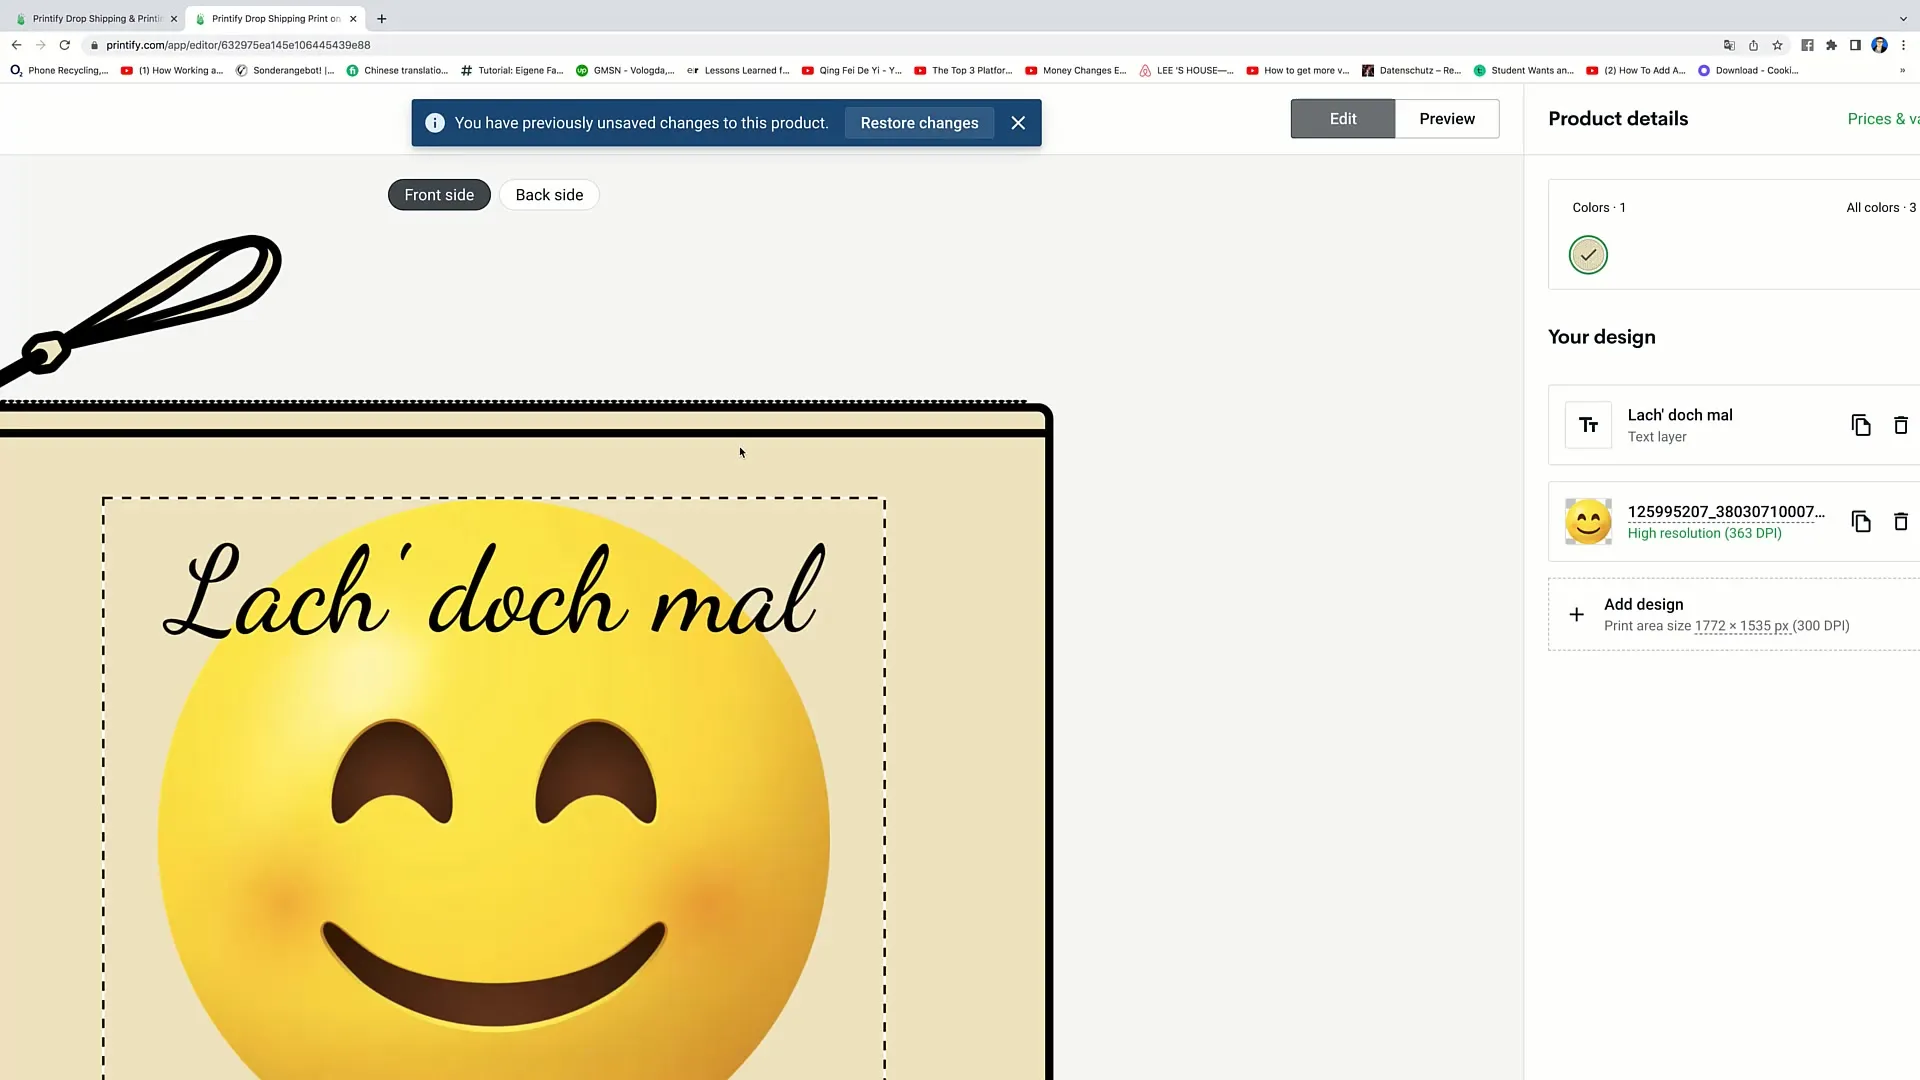Open Google Translate icon in address bar
The image size is (1920, 1080).
click(x=1729, y=45)
